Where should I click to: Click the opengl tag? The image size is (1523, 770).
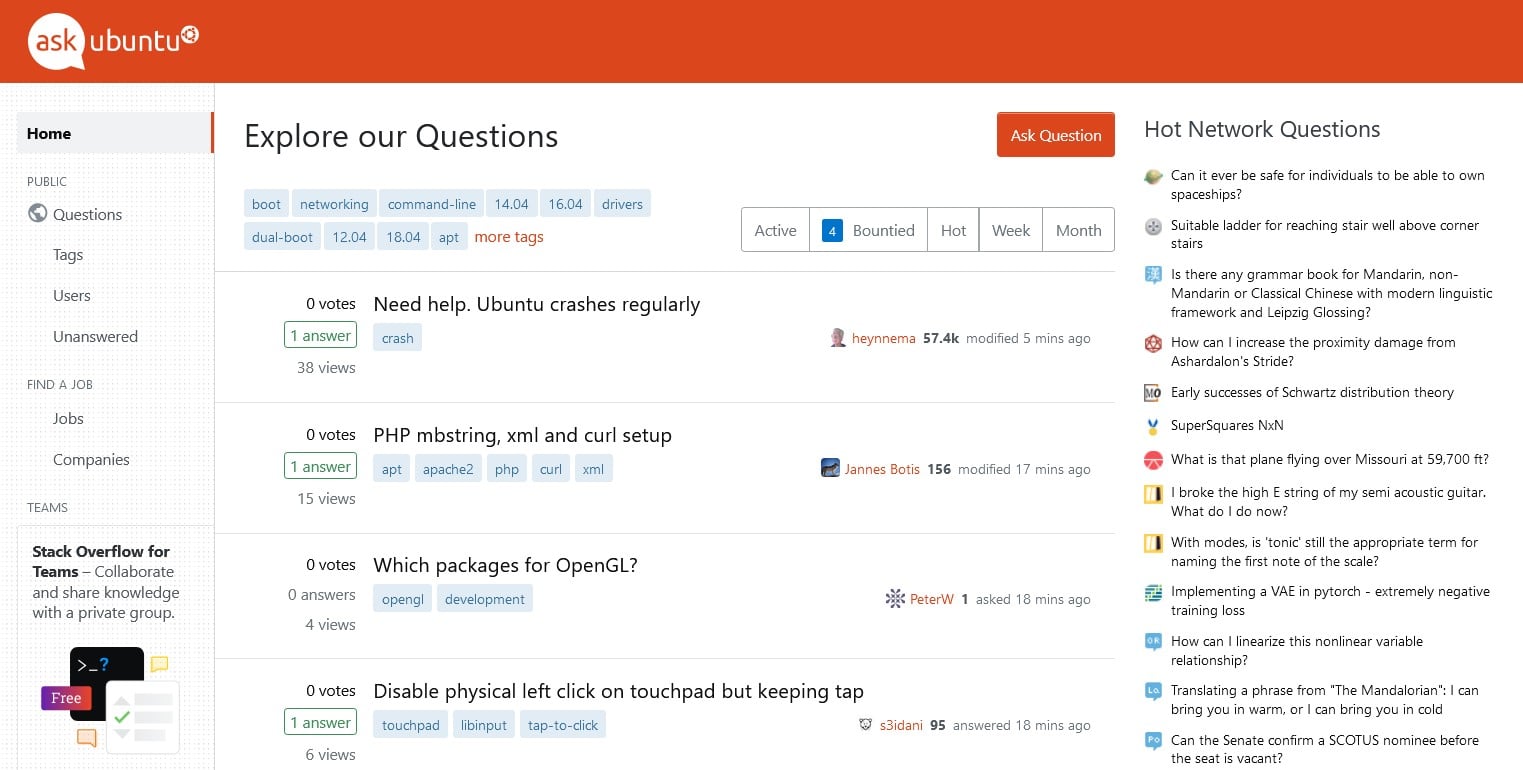coord(403,599)
